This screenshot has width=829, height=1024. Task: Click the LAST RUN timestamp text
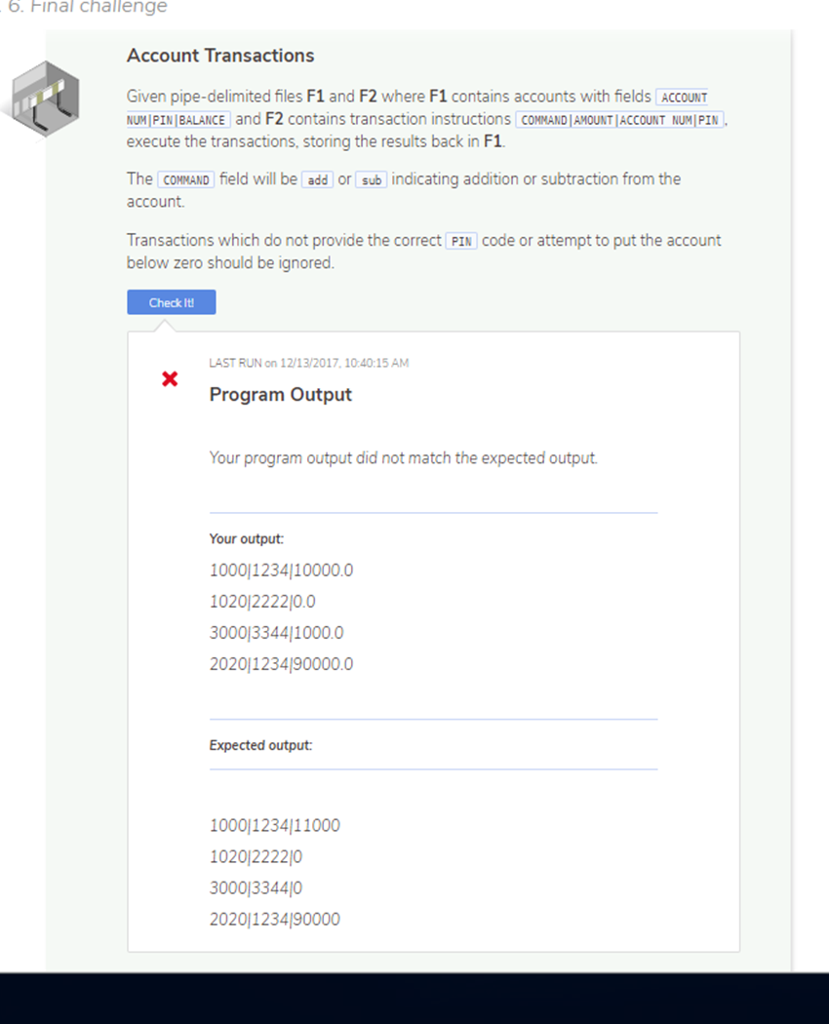click(x=309, y=363)
